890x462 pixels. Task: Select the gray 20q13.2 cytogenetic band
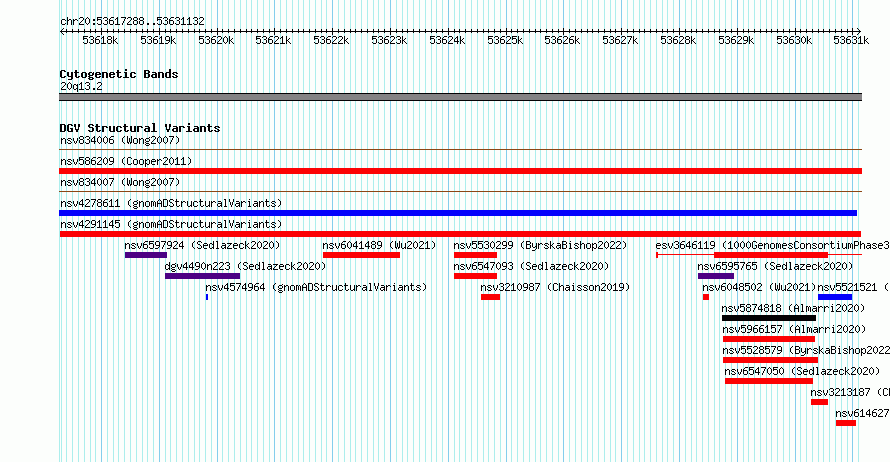pos(460,97)
